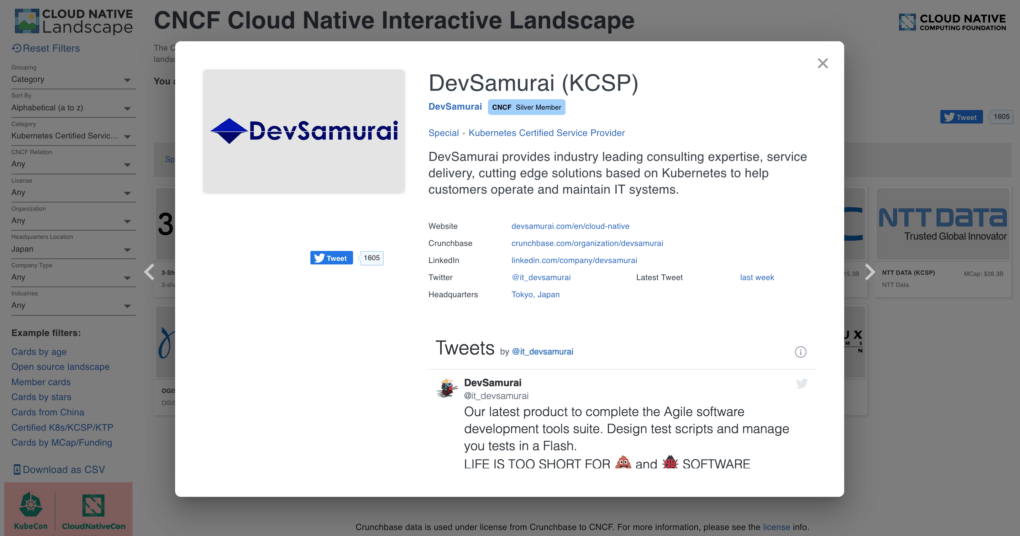Click the Certified K8s/KCSP/KTP filter link
The height and width of the screenshot is (536, 1020).
point(62,428)
